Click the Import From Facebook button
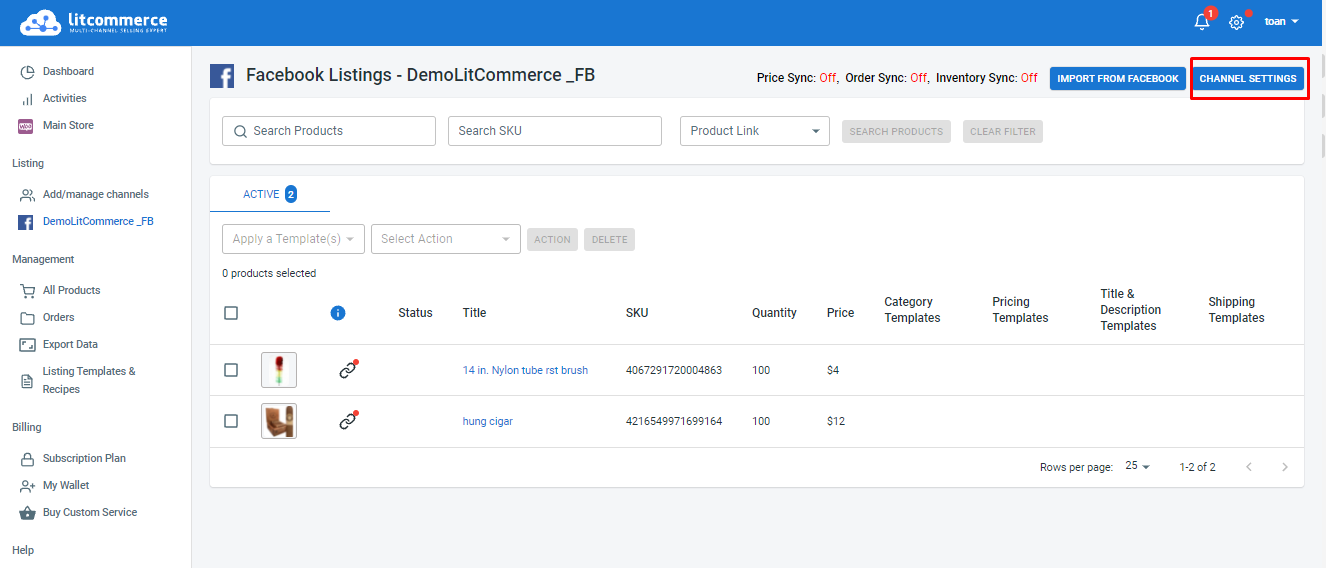This screenshot has width=1326, height=568. [1118, 79]
